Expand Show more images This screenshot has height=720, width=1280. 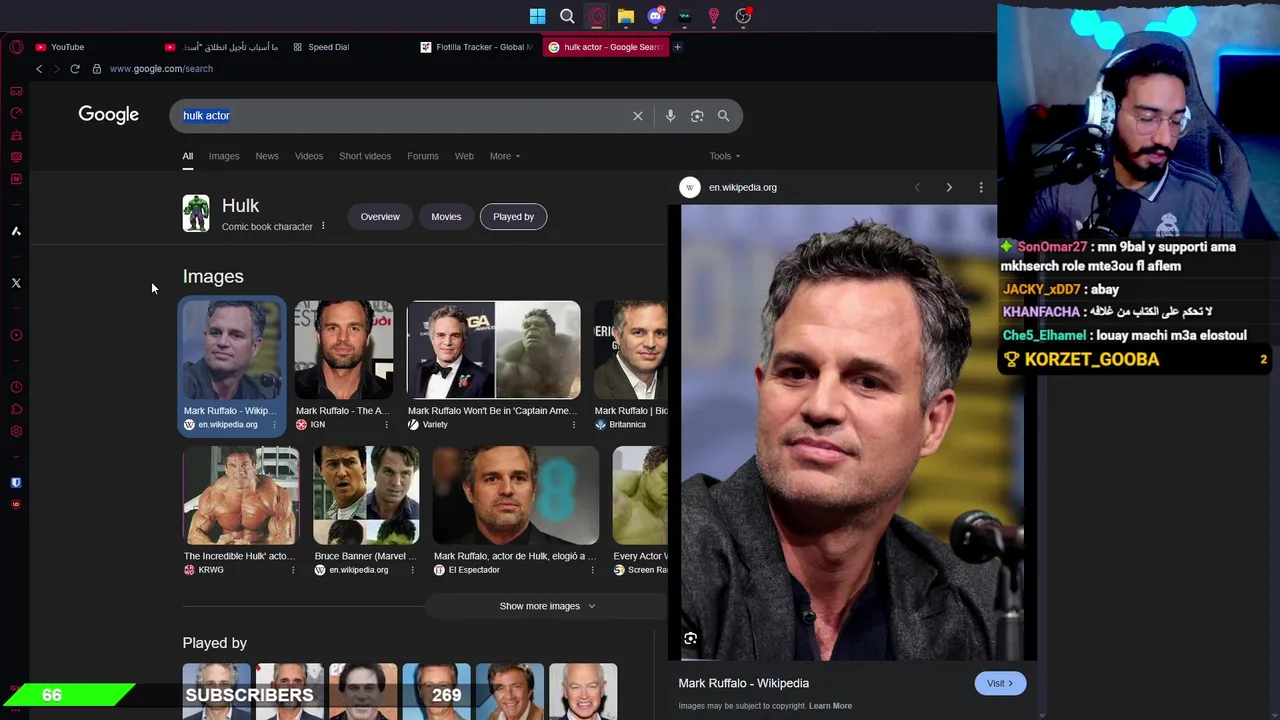[x=547, y=606]
